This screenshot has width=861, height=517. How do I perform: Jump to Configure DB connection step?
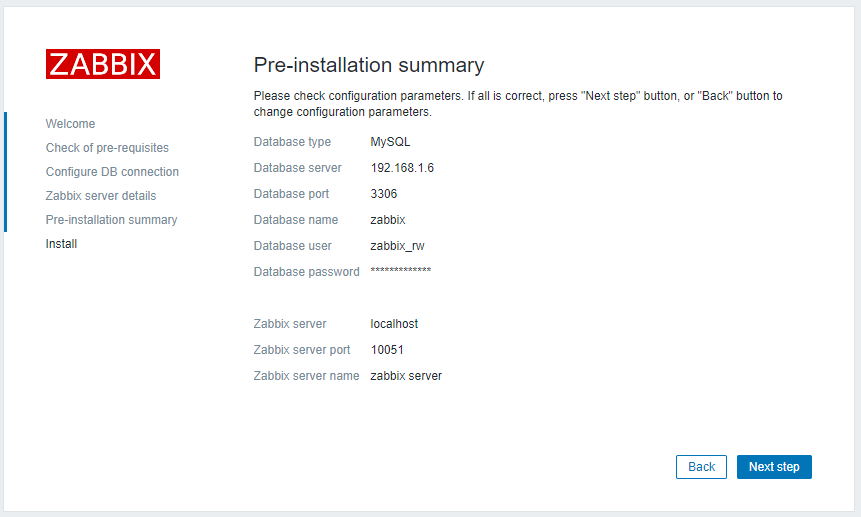click(112, 172)
